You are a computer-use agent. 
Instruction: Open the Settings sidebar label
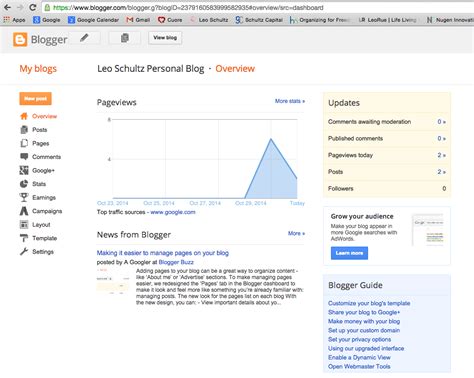pos(43,252)
